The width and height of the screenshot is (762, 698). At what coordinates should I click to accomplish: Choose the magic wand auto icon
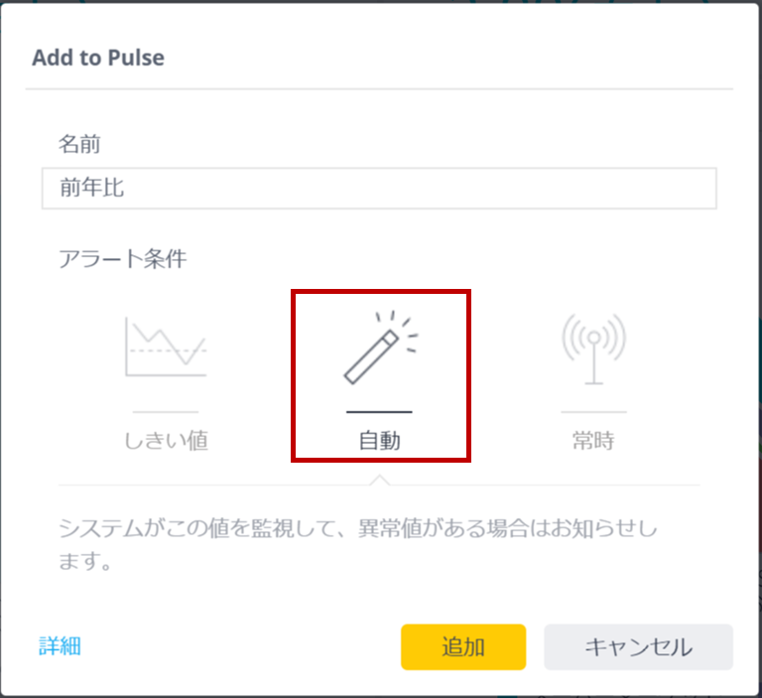click(x=381, y=347)
